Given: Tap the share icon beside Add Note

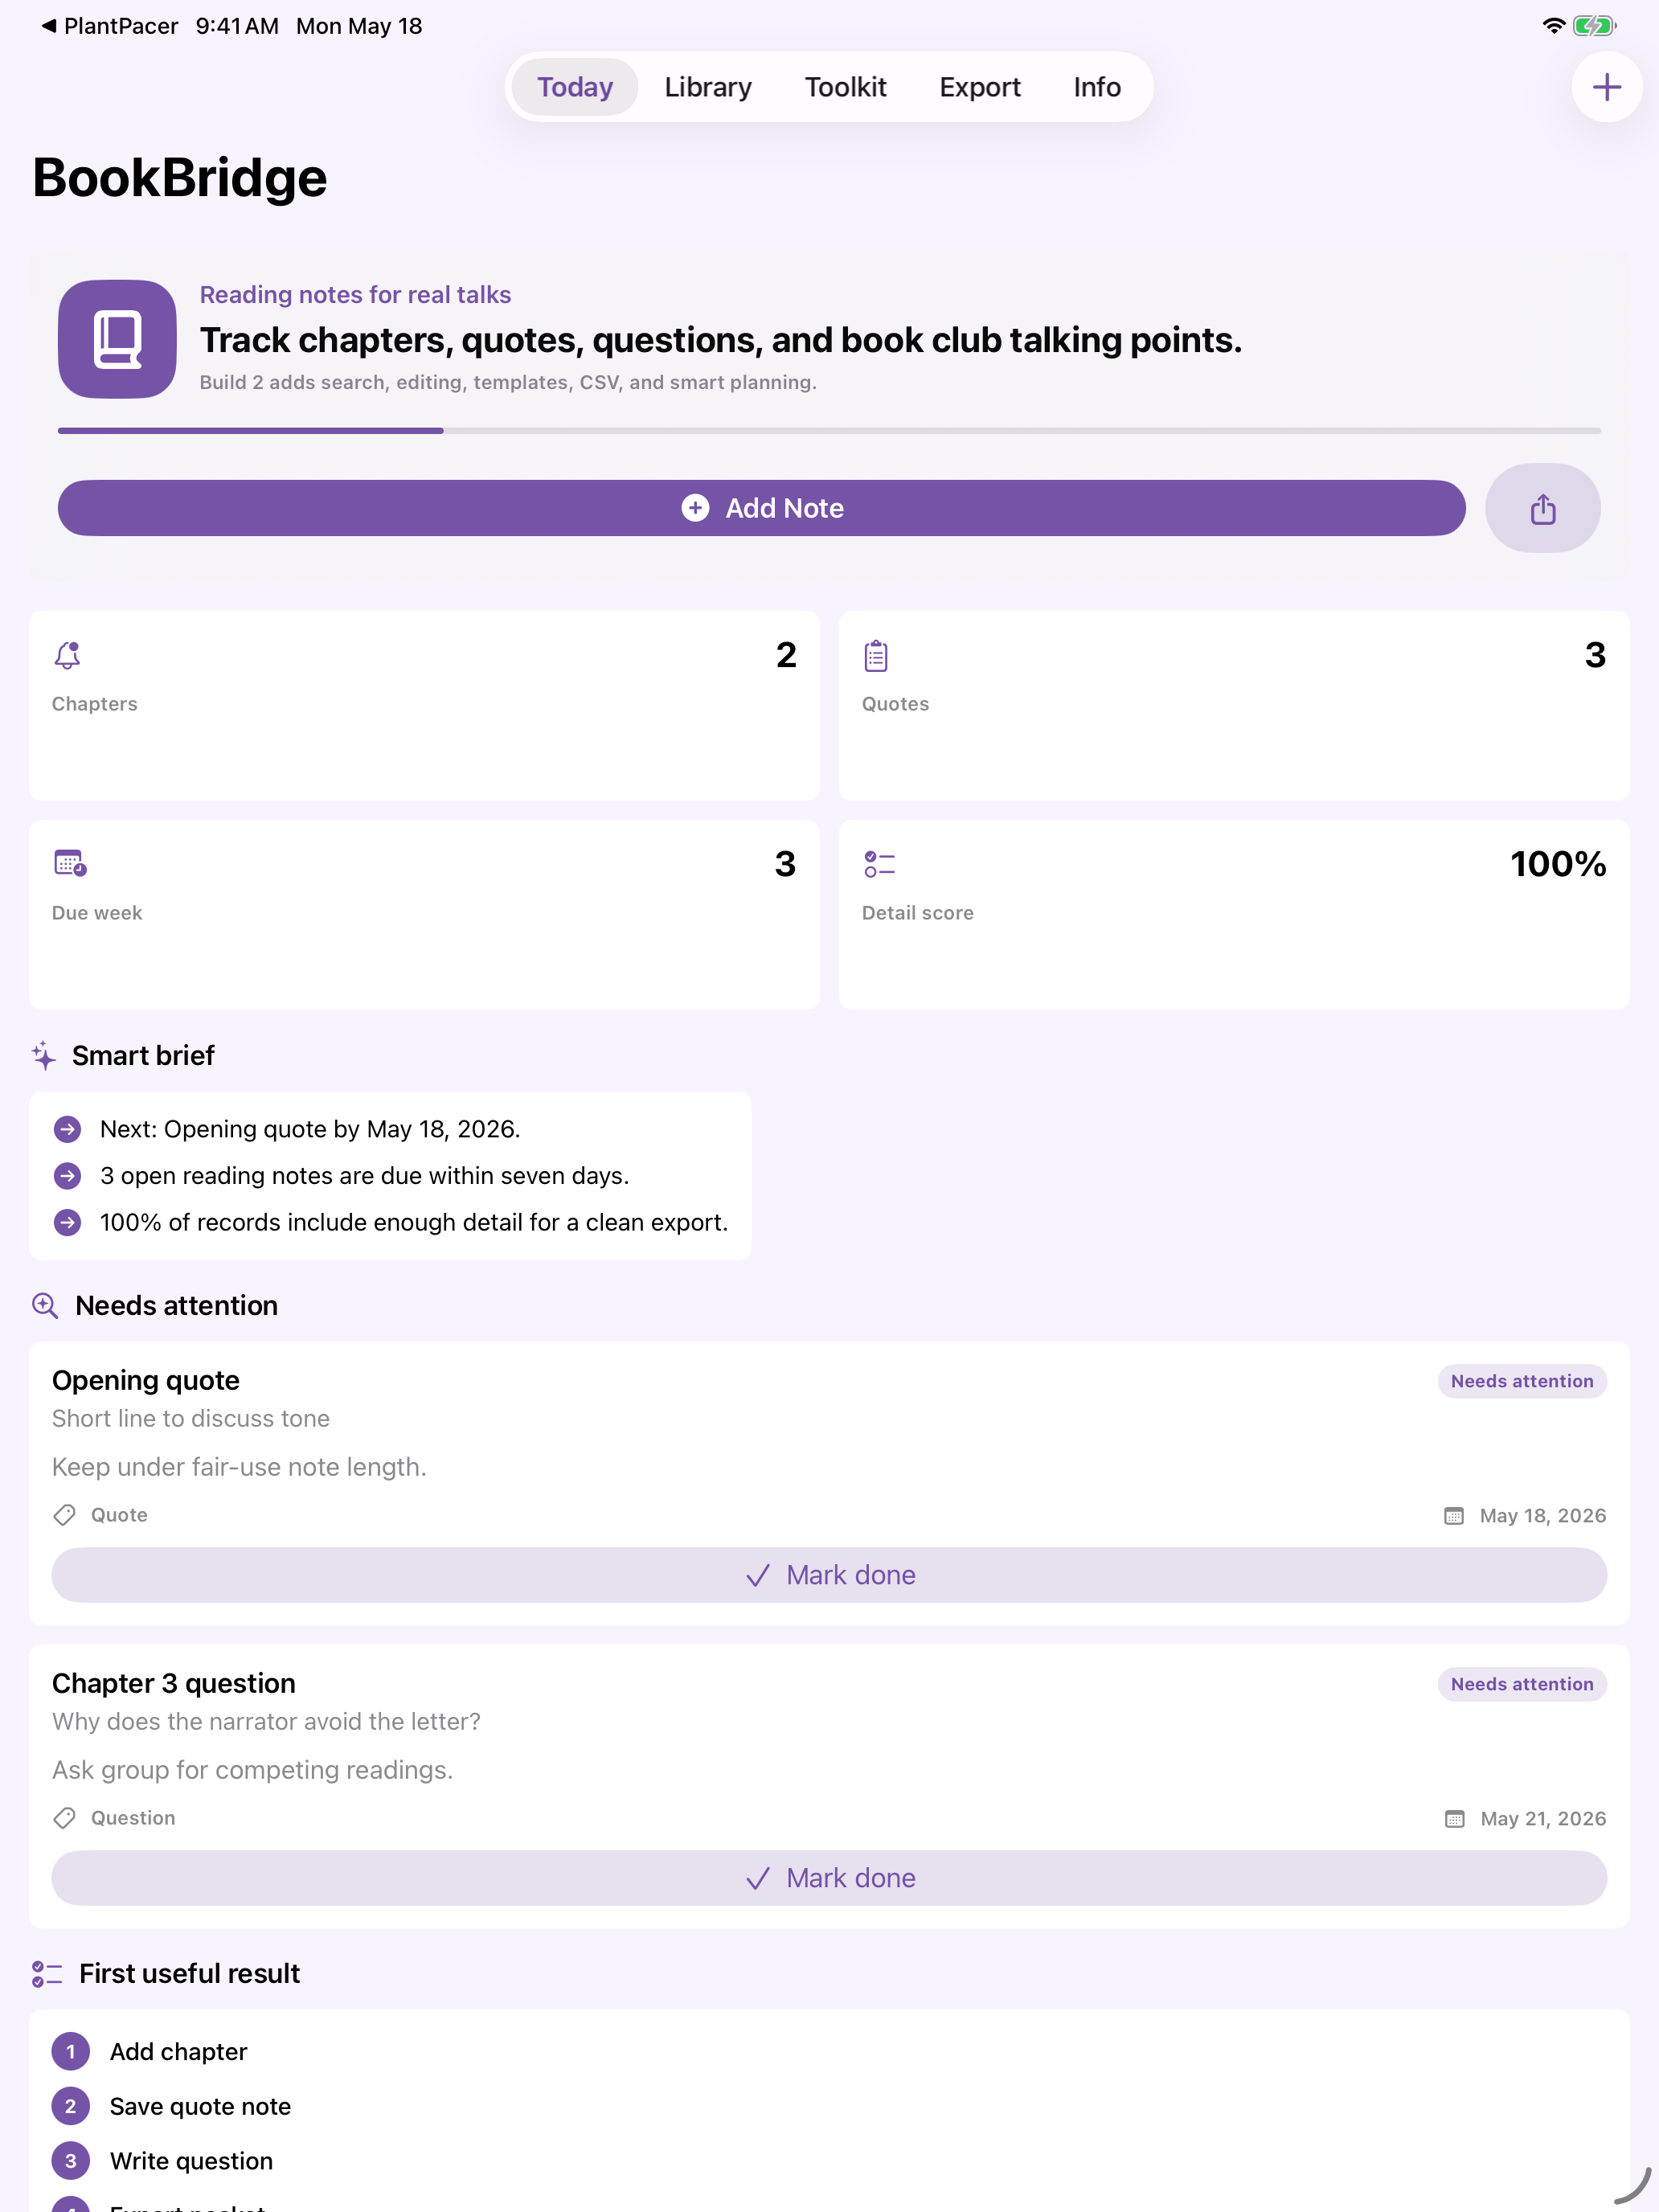Looking at the screenshot, I should pos(1542,508).
